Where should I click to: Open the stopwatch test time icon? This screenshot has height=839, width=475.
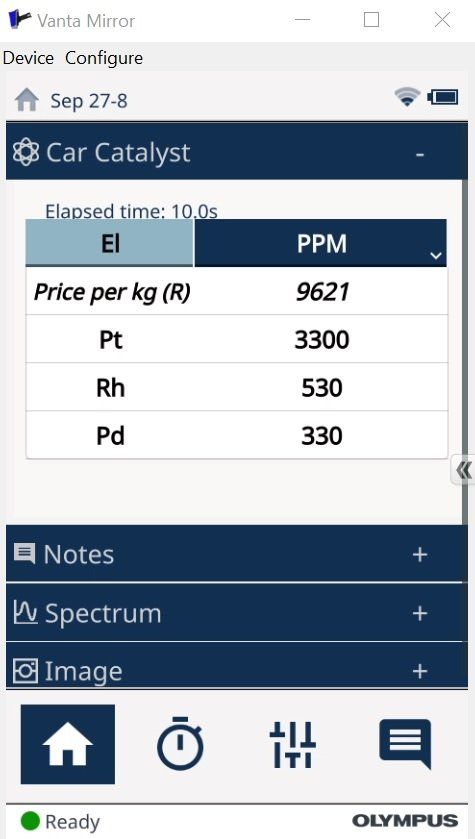pos(180,743)
